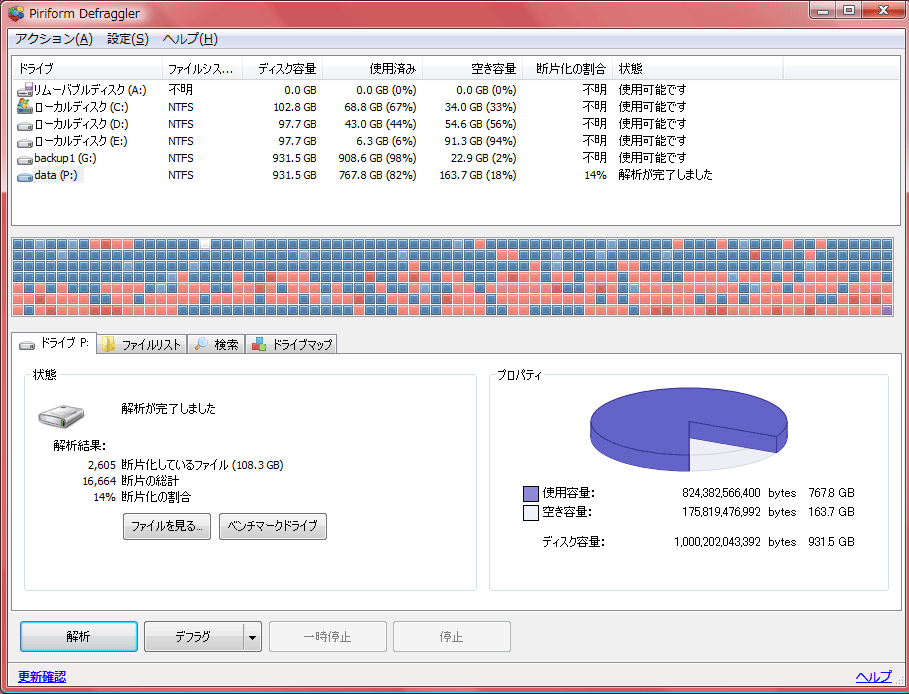Sort by the ディスク容量 column header

pos(282,68)
